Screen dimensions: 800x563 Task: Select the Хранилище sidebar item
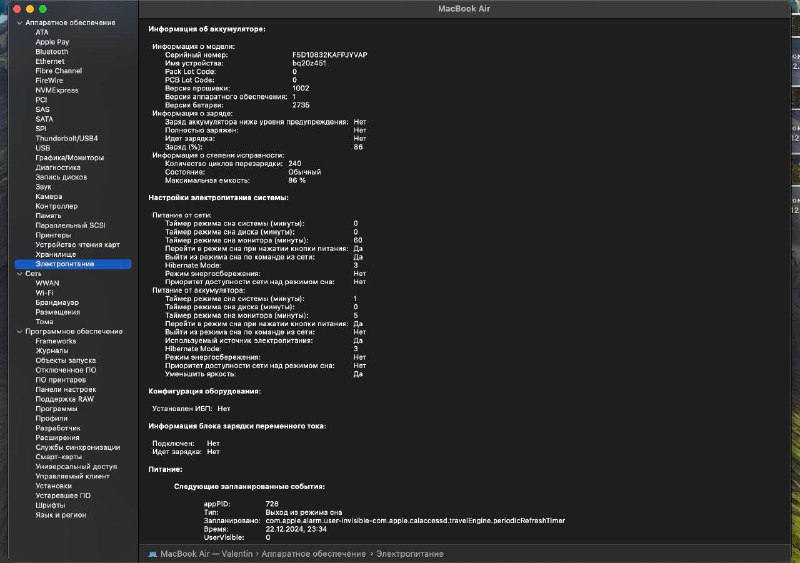point(56,254)
